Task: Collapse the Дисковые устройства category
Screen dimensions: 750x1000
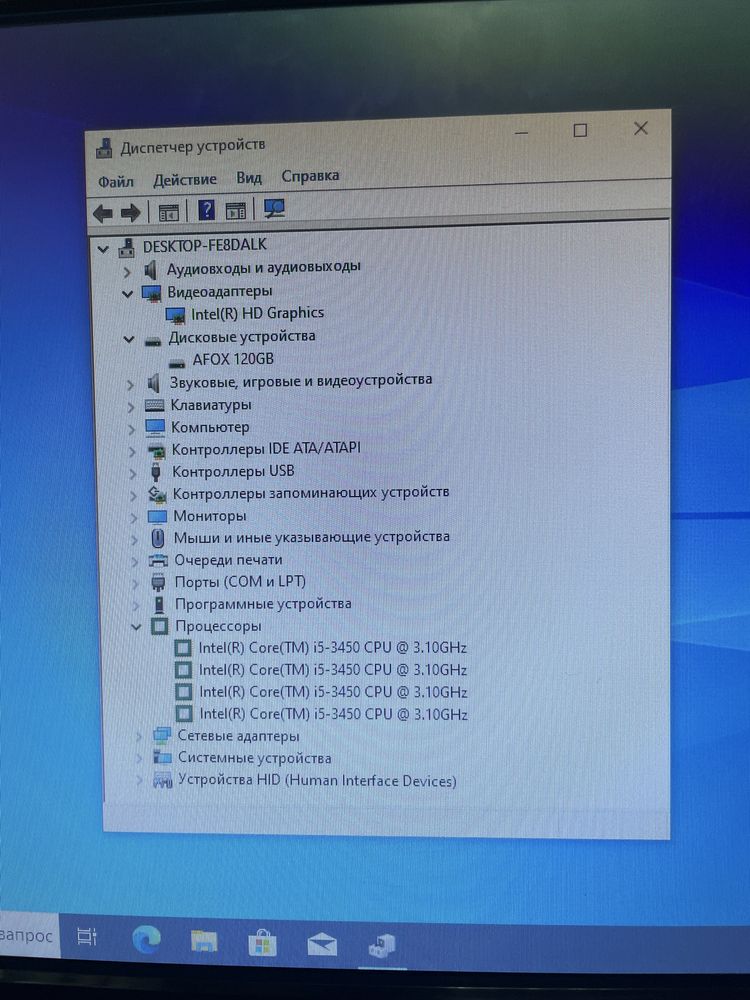Action: (129, 340)
